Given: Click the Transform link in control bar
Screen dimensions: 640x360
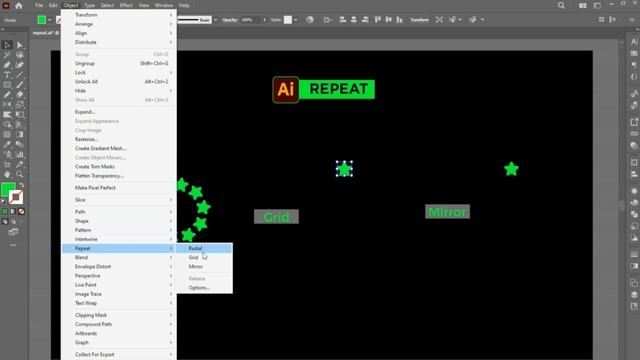Looking at the screenshot, I should [x=419, y=20].
